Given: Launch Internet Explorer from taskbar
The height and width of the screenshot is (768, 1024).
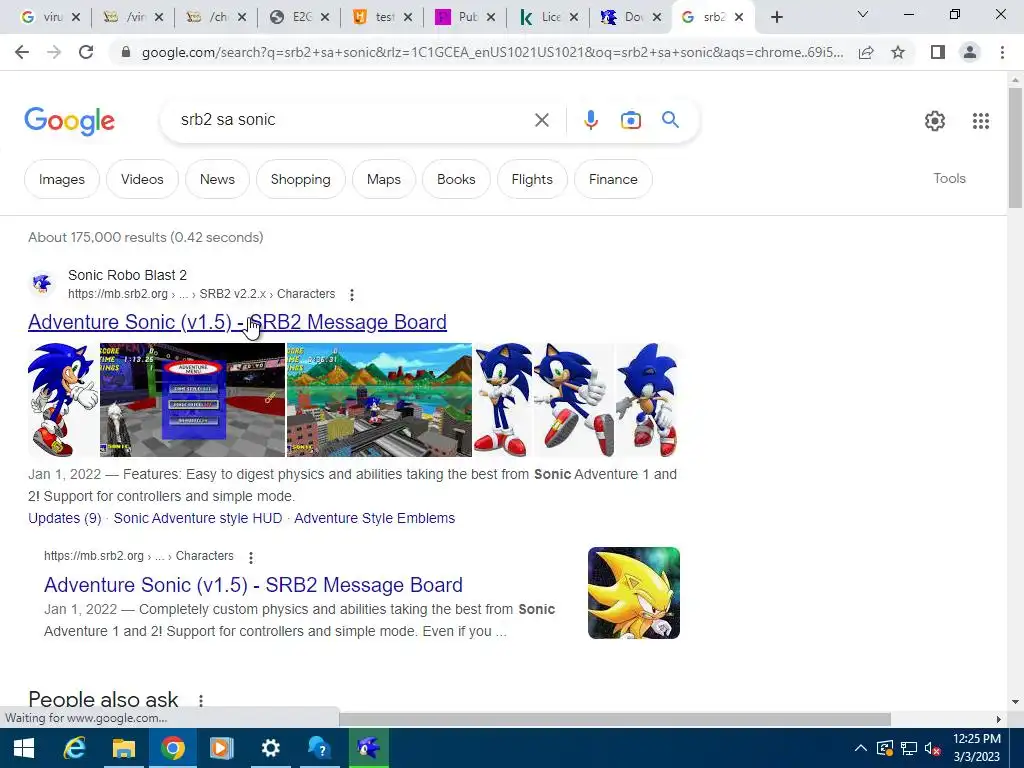Looking at the screenshot, I should click(74, 748).
